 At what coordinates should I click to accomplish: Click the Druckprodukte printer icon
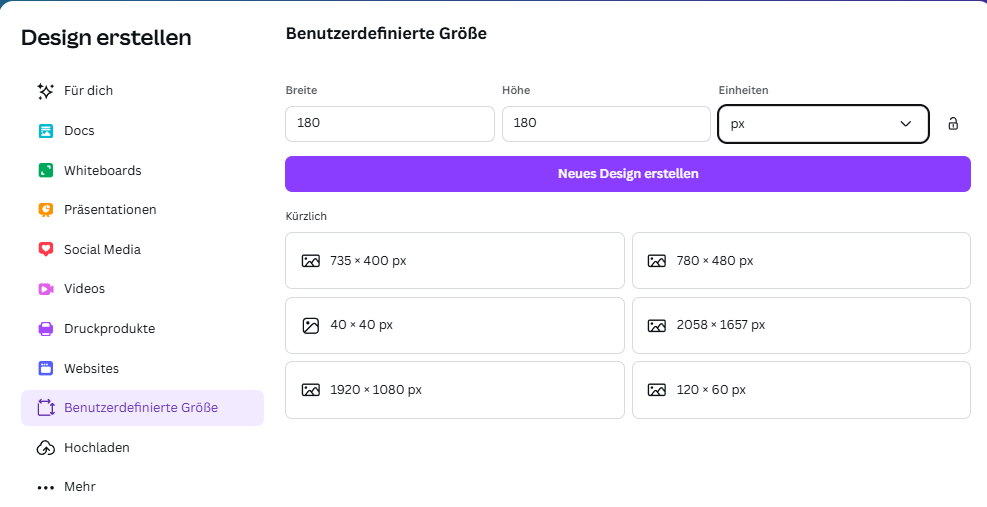click(45, 329)
